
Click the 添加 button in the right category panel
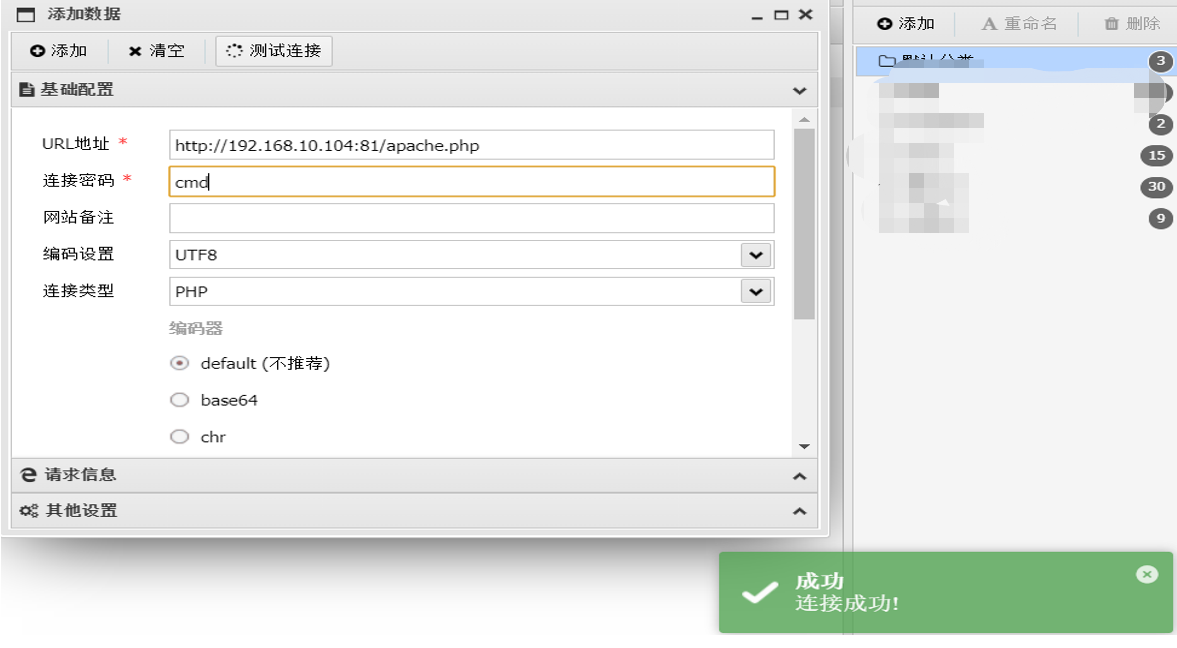906,24
